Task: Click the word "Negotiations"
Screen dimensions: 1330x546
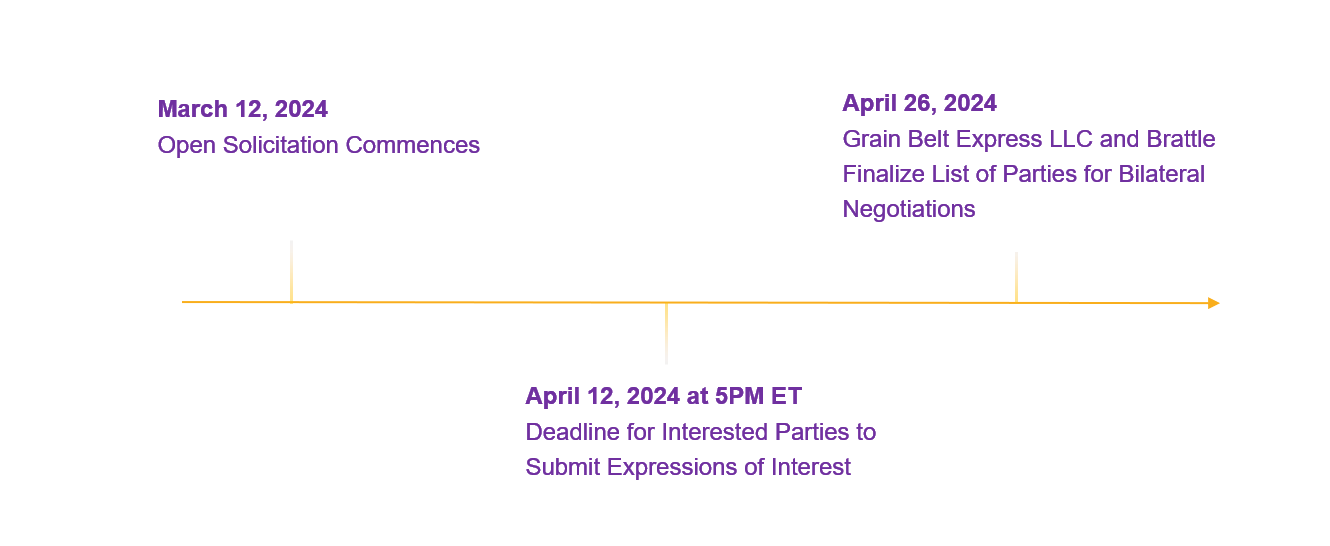Action: coord(909,209)
